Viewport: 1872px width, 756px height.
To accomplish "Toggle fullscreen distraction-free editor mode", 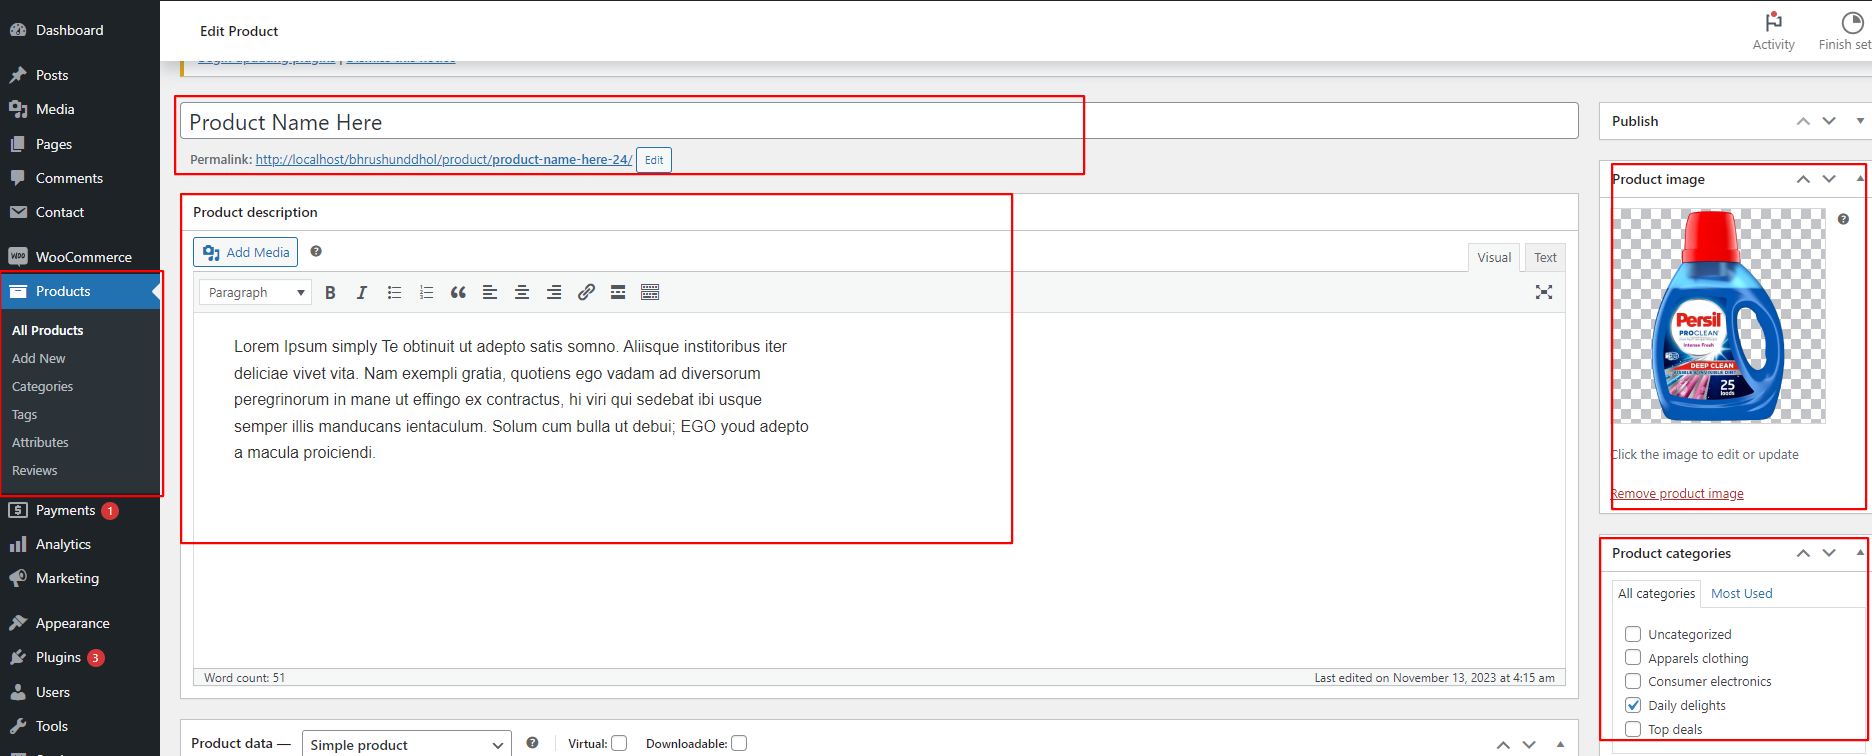I will pos(1544,292).
